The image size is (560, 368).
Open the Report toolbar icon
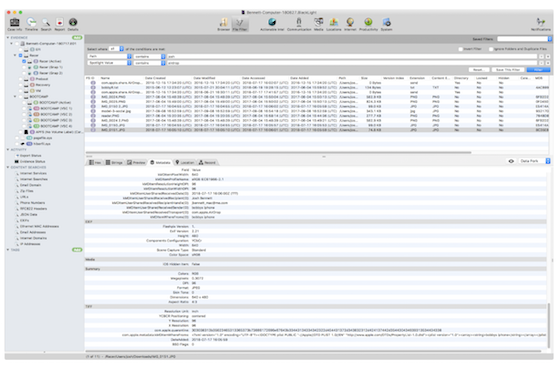pyautogui.click(x=60, y=23)
